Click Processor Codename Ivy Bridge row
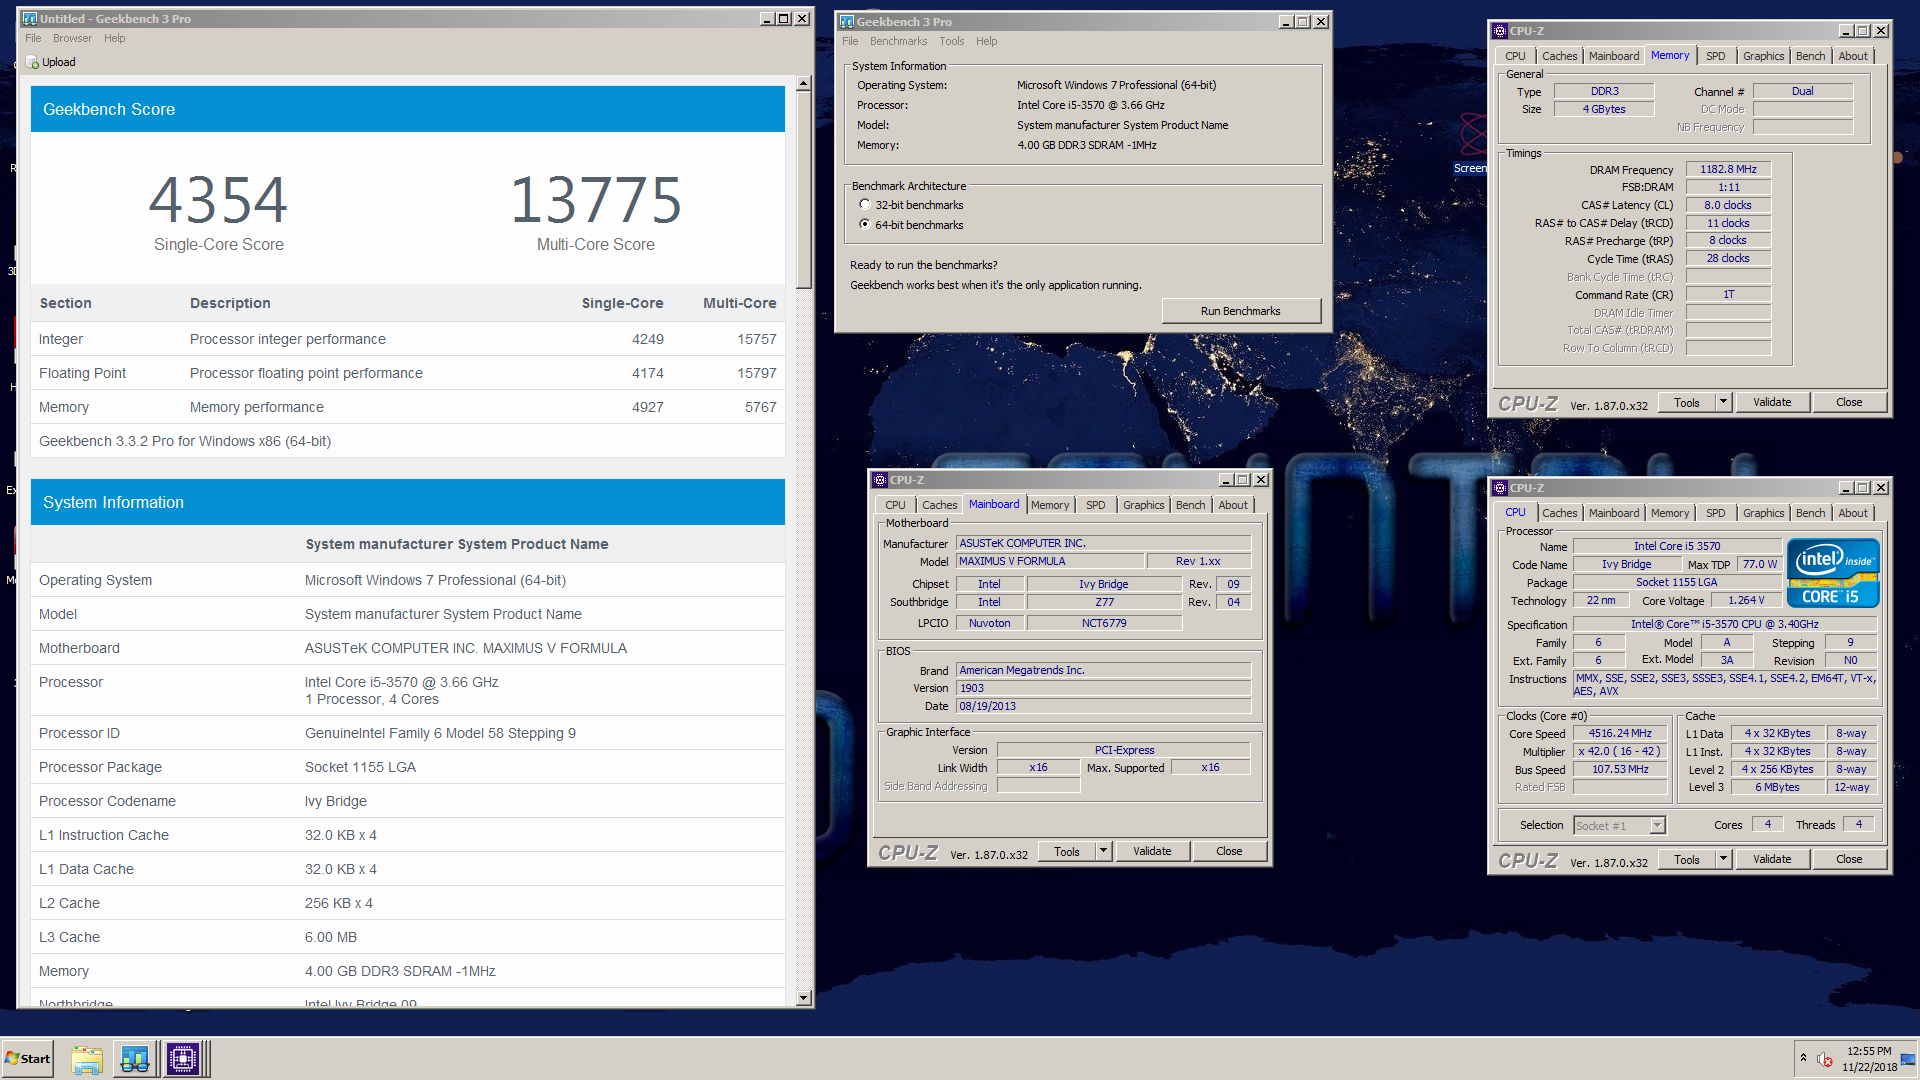This screenshot has width=1920, height=1080. point(407,801)
